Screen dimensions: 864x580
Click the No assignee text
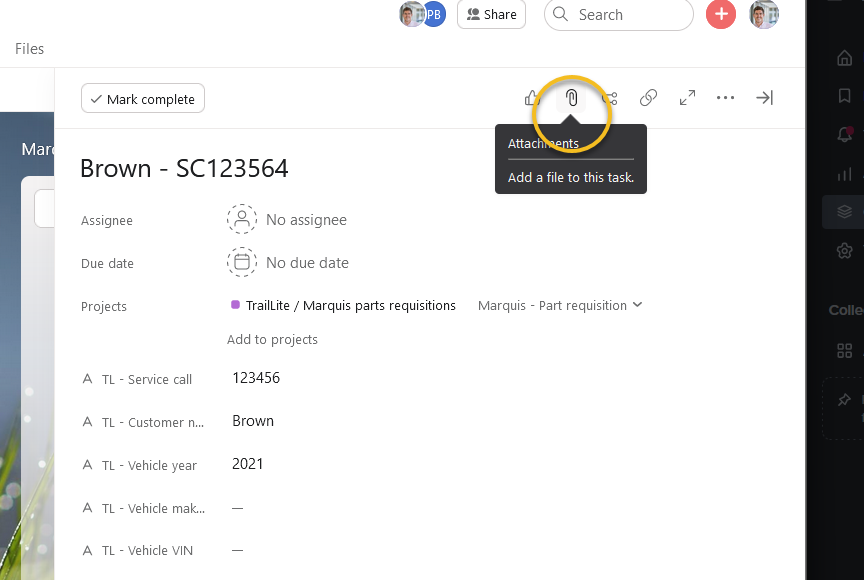click(x=306, y=220)
